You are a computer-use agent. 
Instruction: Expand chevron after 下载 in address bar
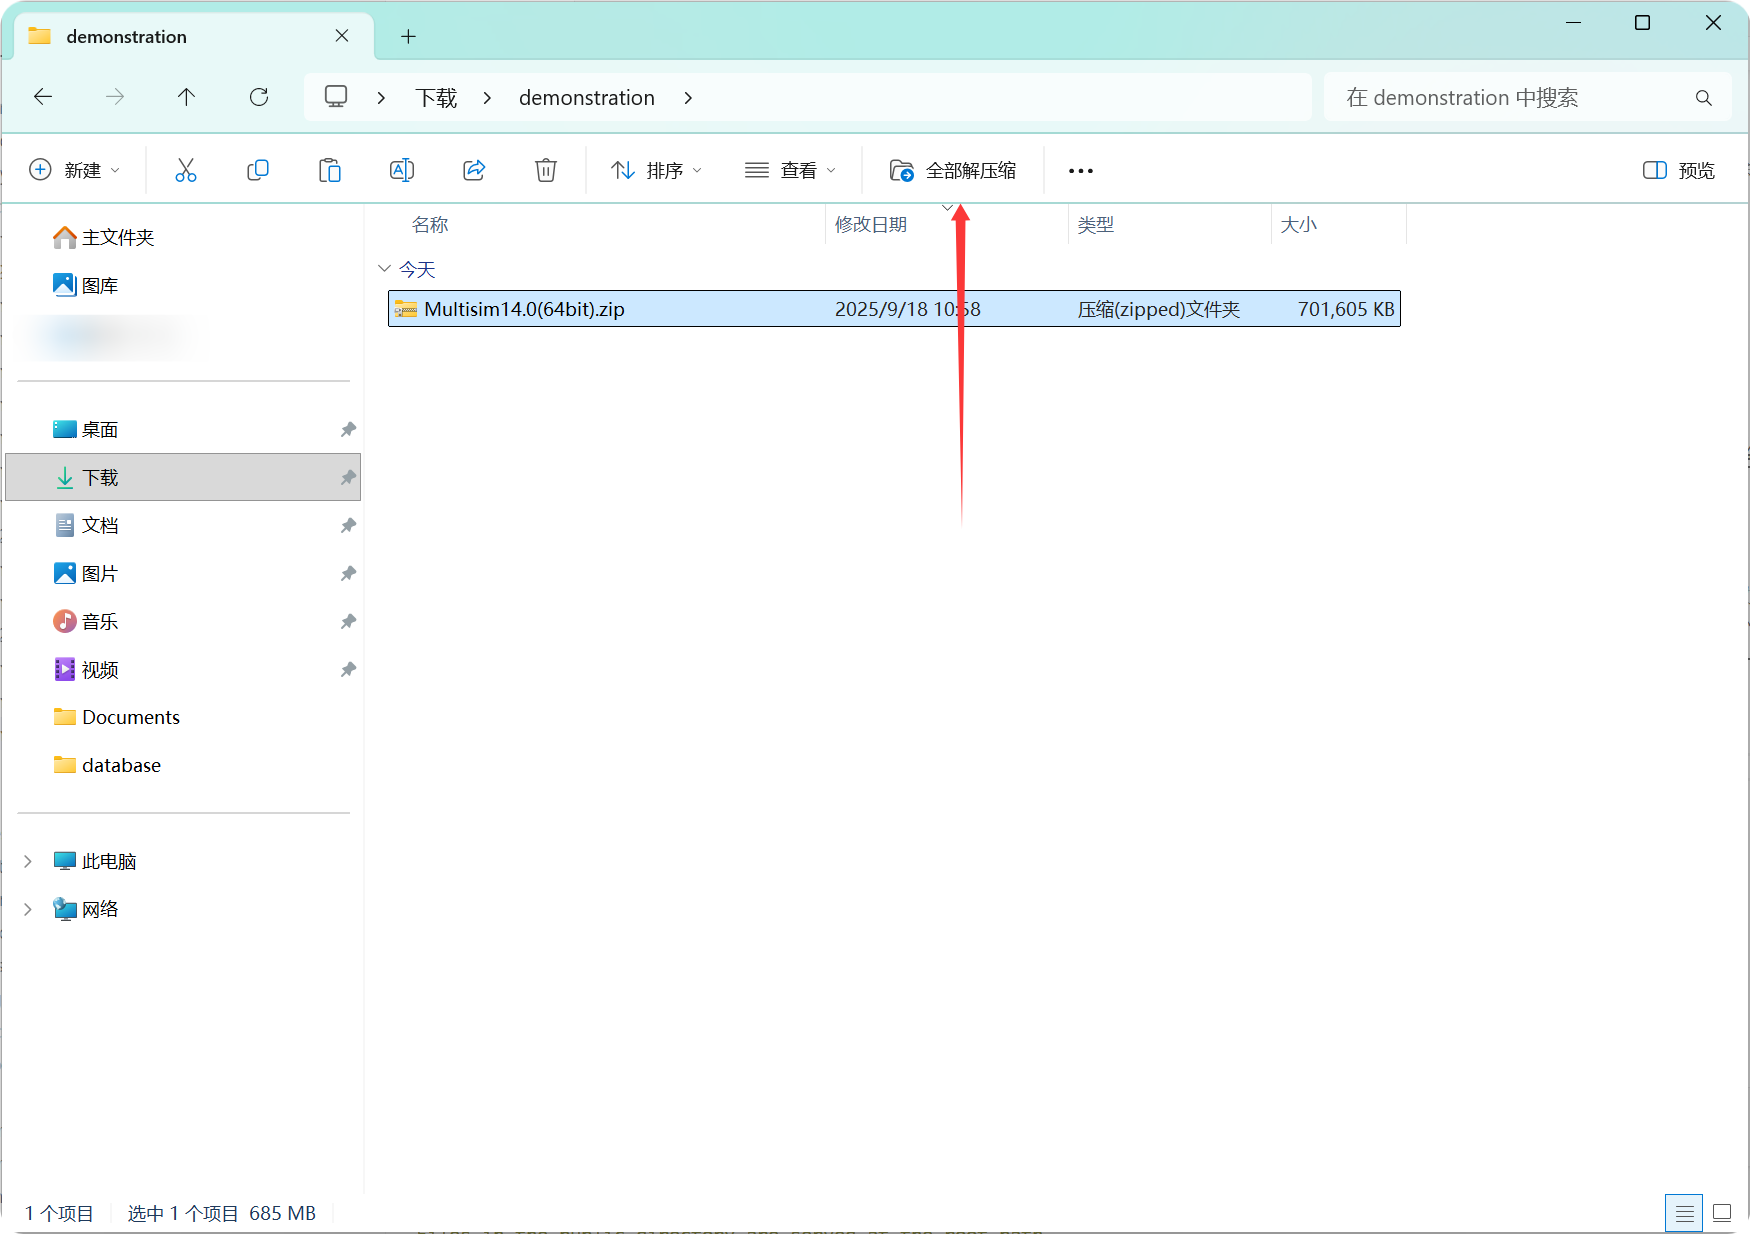pos(487,98)
